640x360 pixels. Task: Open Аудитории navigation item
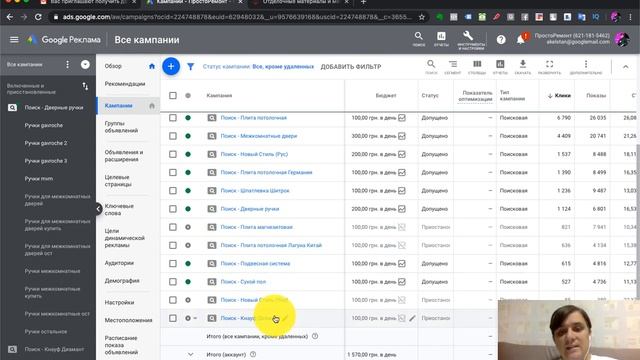[x=119, y=263]
